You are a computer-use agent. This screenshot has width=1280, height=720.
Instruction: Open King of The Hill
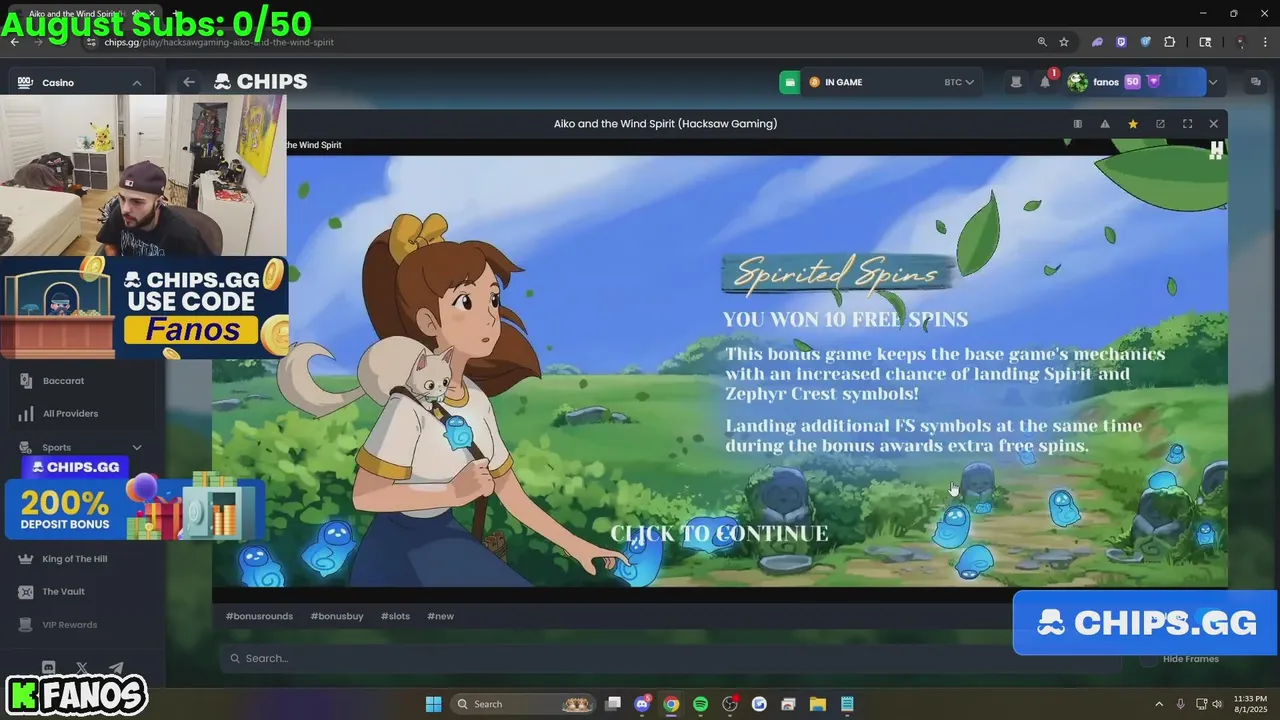(x=75, y=559)
